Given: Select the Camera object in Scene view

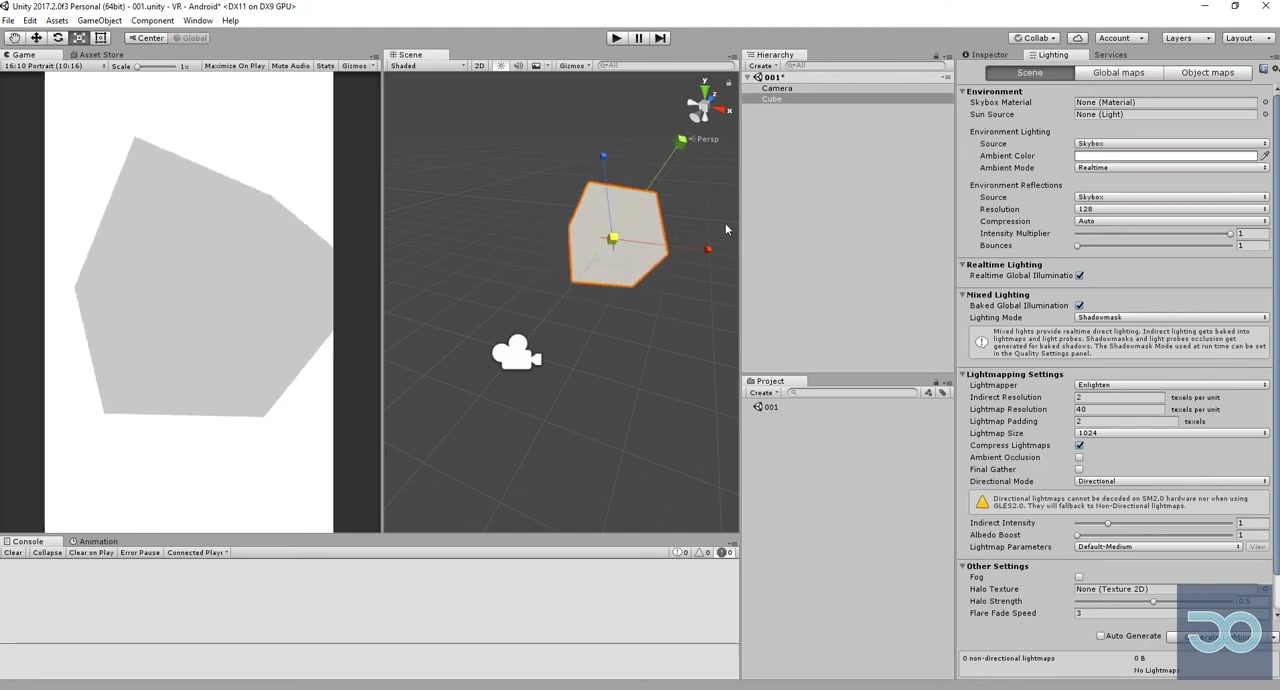Looking at the screenshot, I should (516, 353).
